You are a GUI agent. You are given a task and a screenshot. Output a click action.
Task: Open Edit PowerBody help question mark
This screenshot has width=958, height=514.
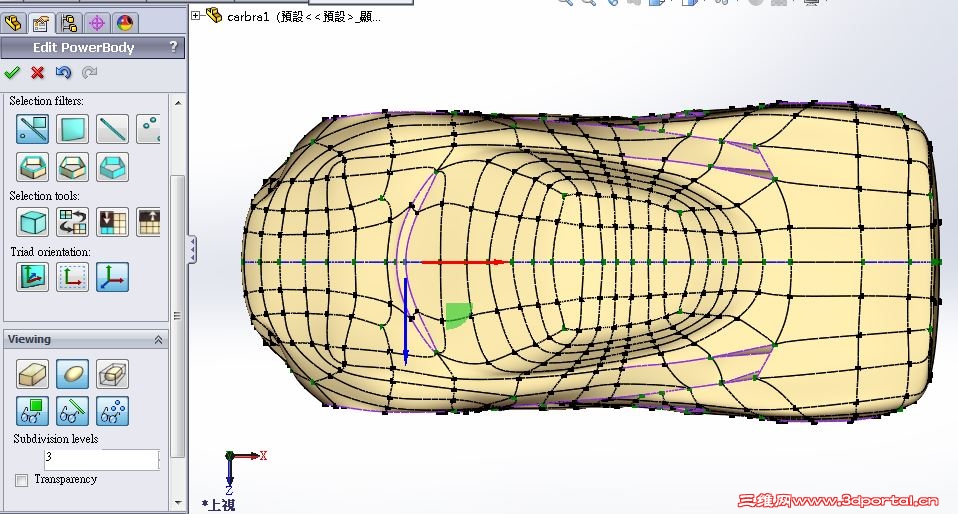coord(174,47)
